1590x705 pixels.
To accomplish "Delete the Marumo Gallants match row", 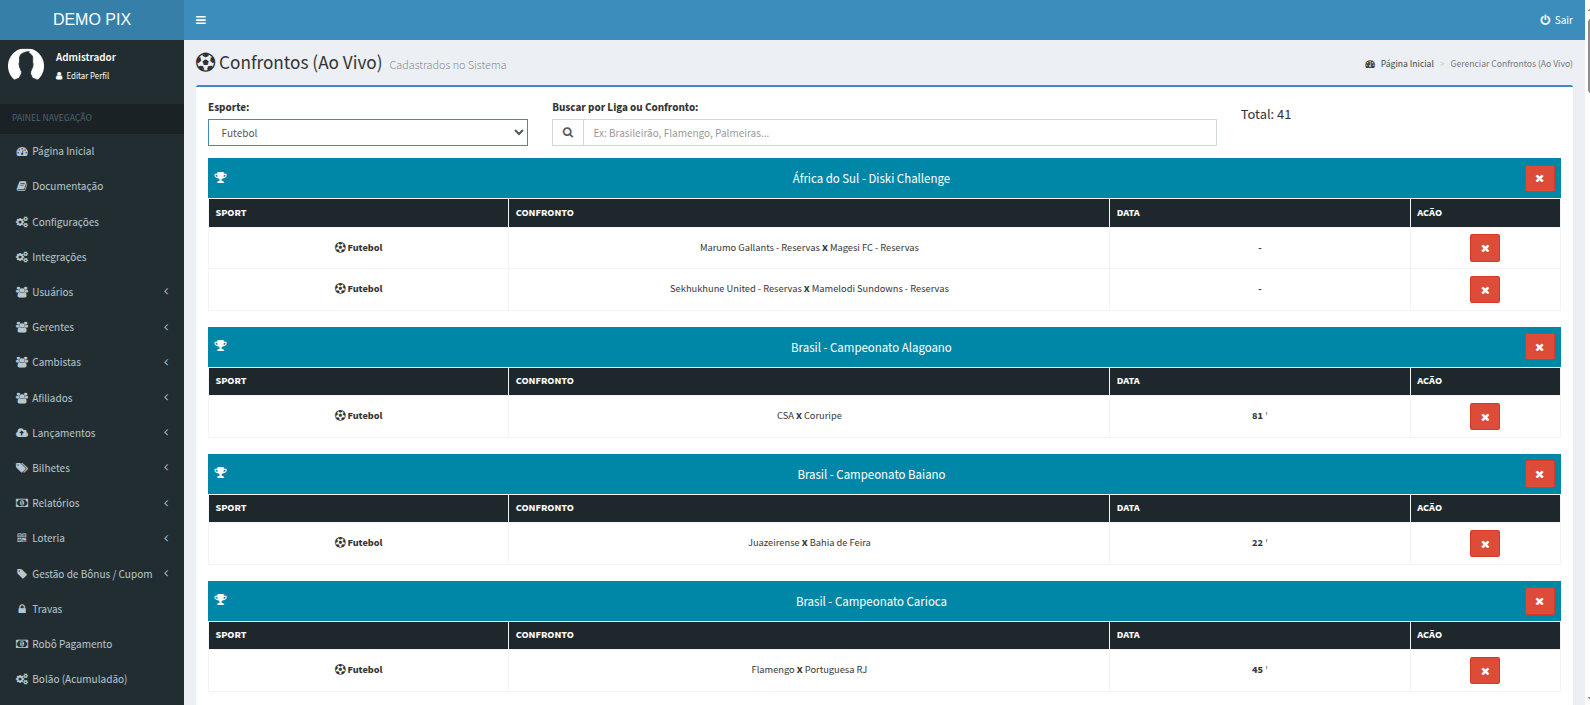I will click(1484, 249).
